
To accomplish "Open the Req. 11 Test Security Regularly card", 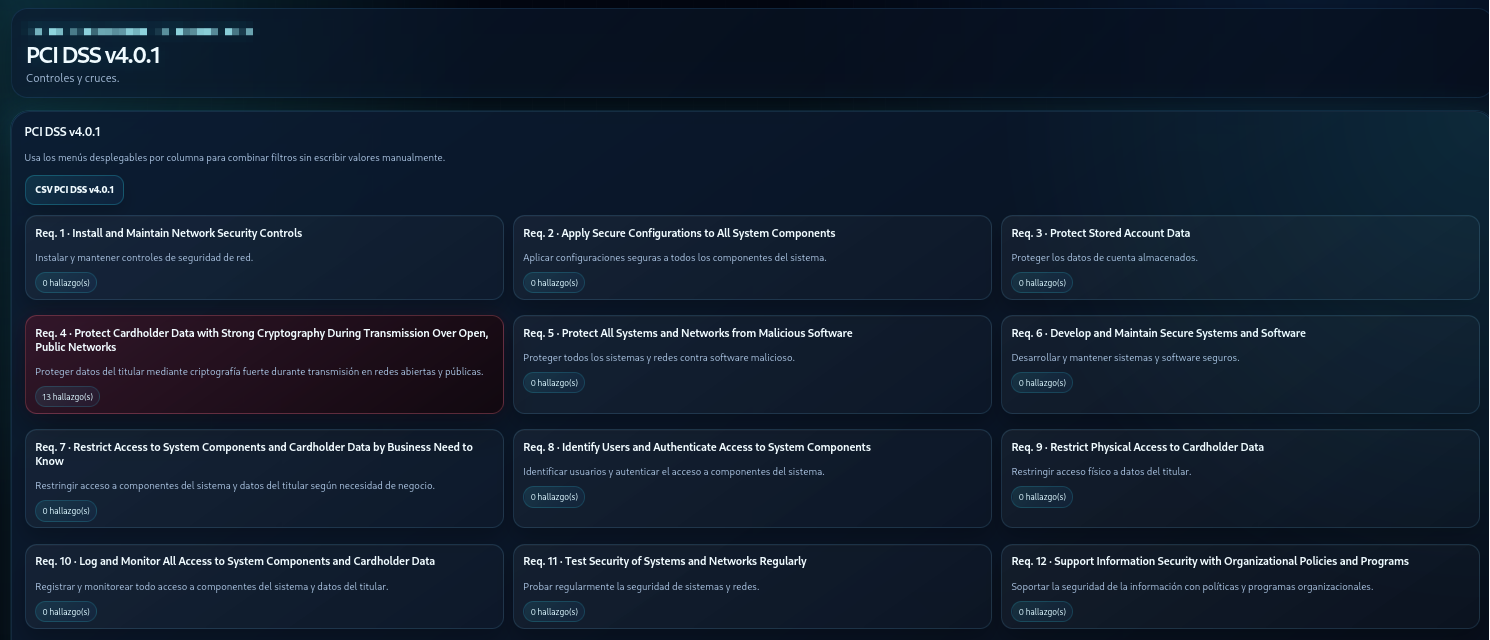I will click(x=752, y=586).
